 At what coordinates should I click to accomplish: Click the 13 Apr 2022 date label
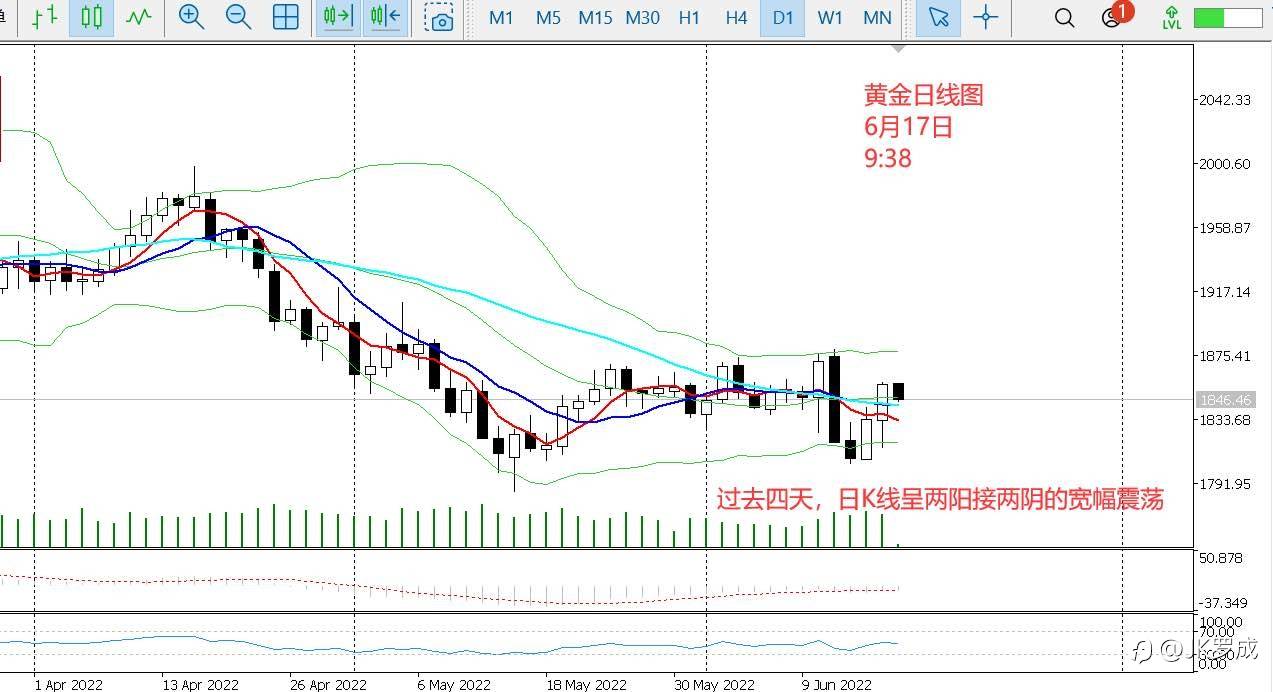coord(201,685)
